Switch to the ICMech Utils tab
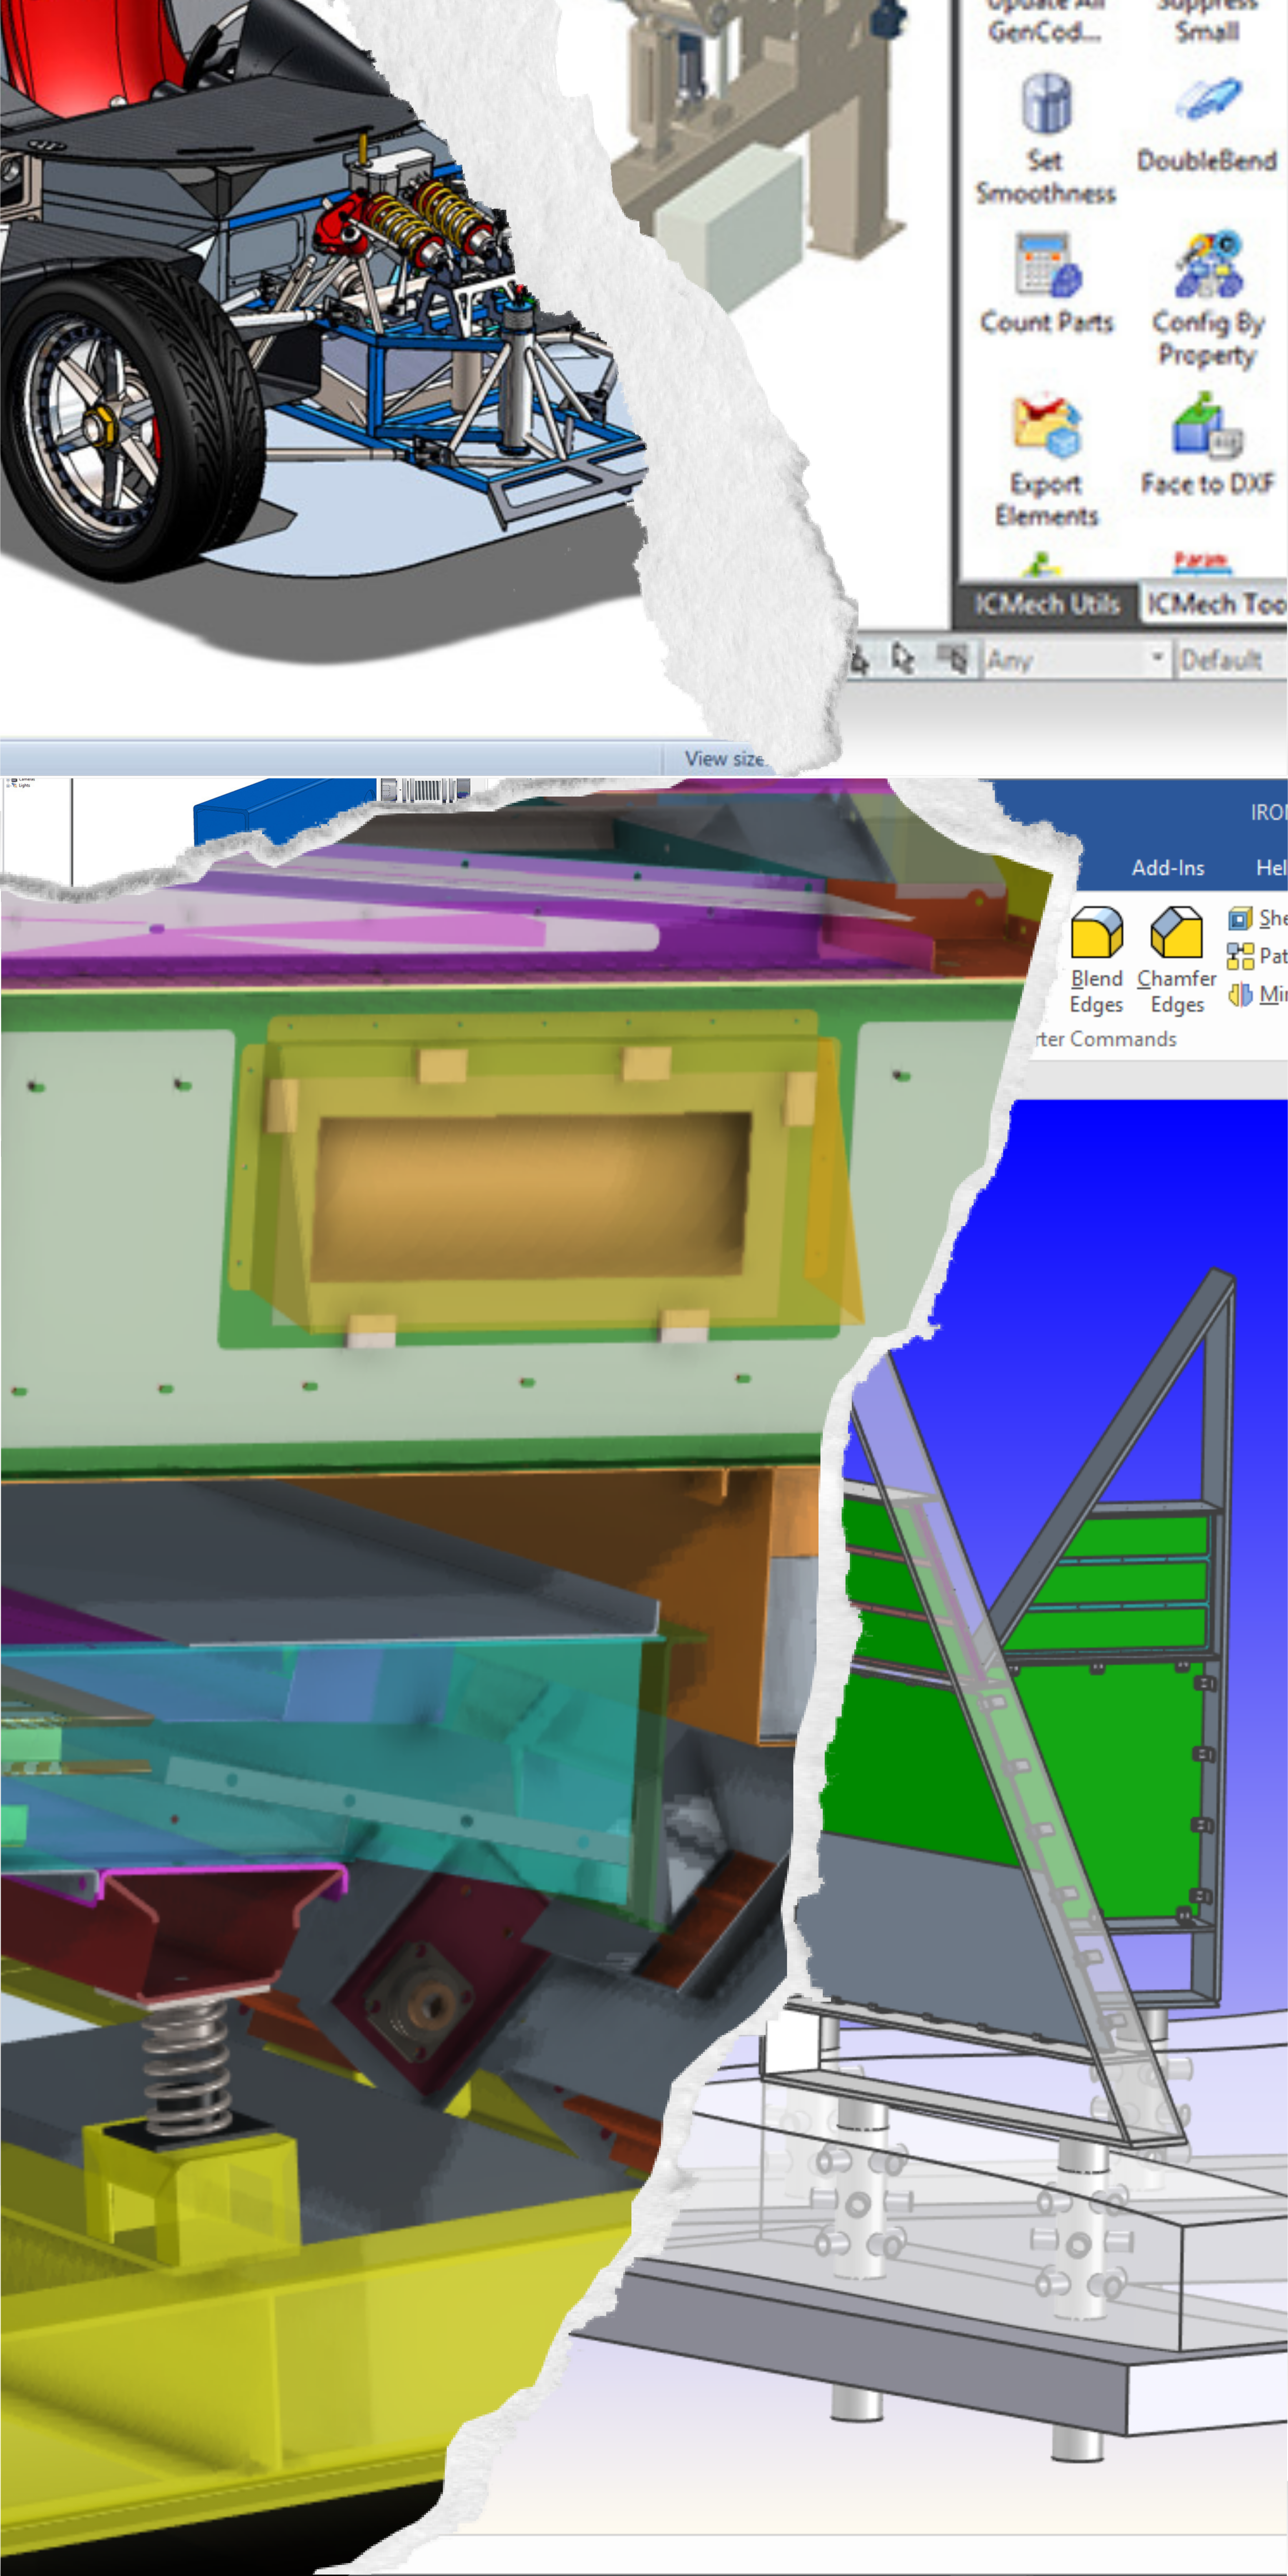1288x2576 pixels. (1046, 604)
